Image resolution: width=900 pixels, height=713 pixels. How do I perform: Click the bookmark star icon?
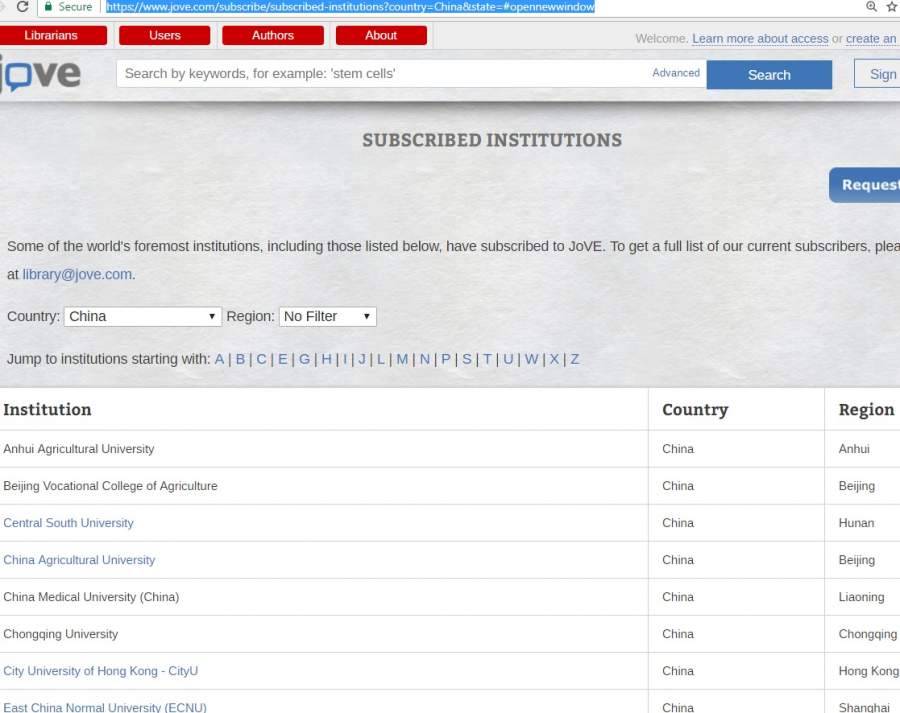click(x=891, y=6)
